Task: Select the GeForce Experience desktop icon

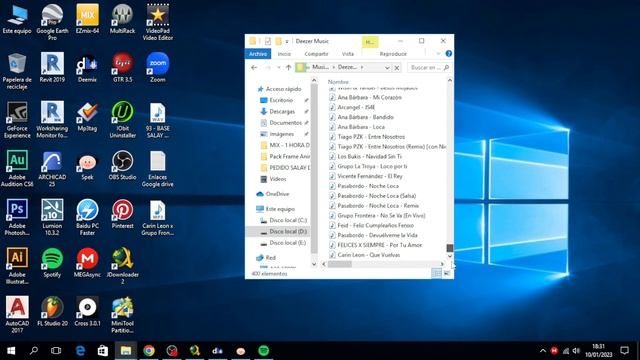Action: pos(17,120)
